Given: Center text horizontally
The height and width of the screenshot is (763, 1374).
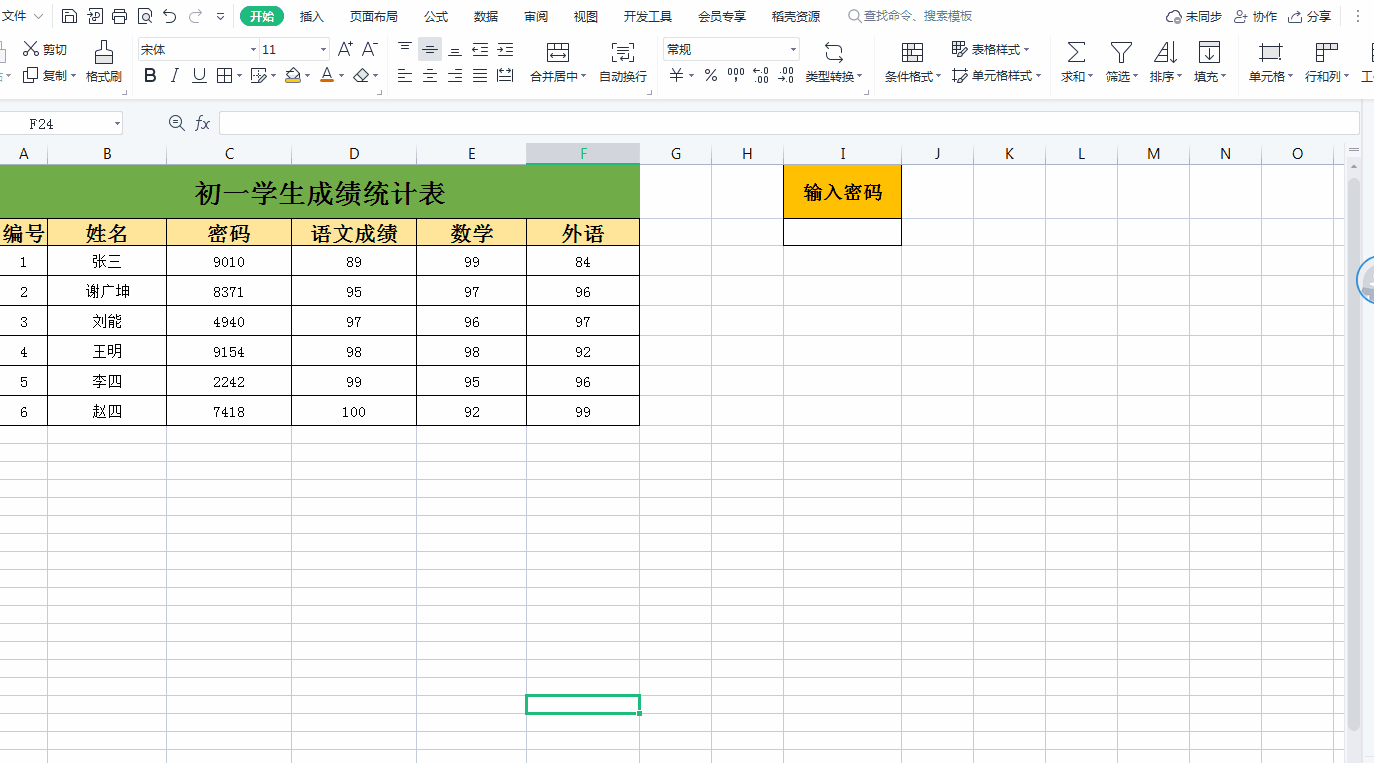Looking at the screenshot, I should click(430, 75).
